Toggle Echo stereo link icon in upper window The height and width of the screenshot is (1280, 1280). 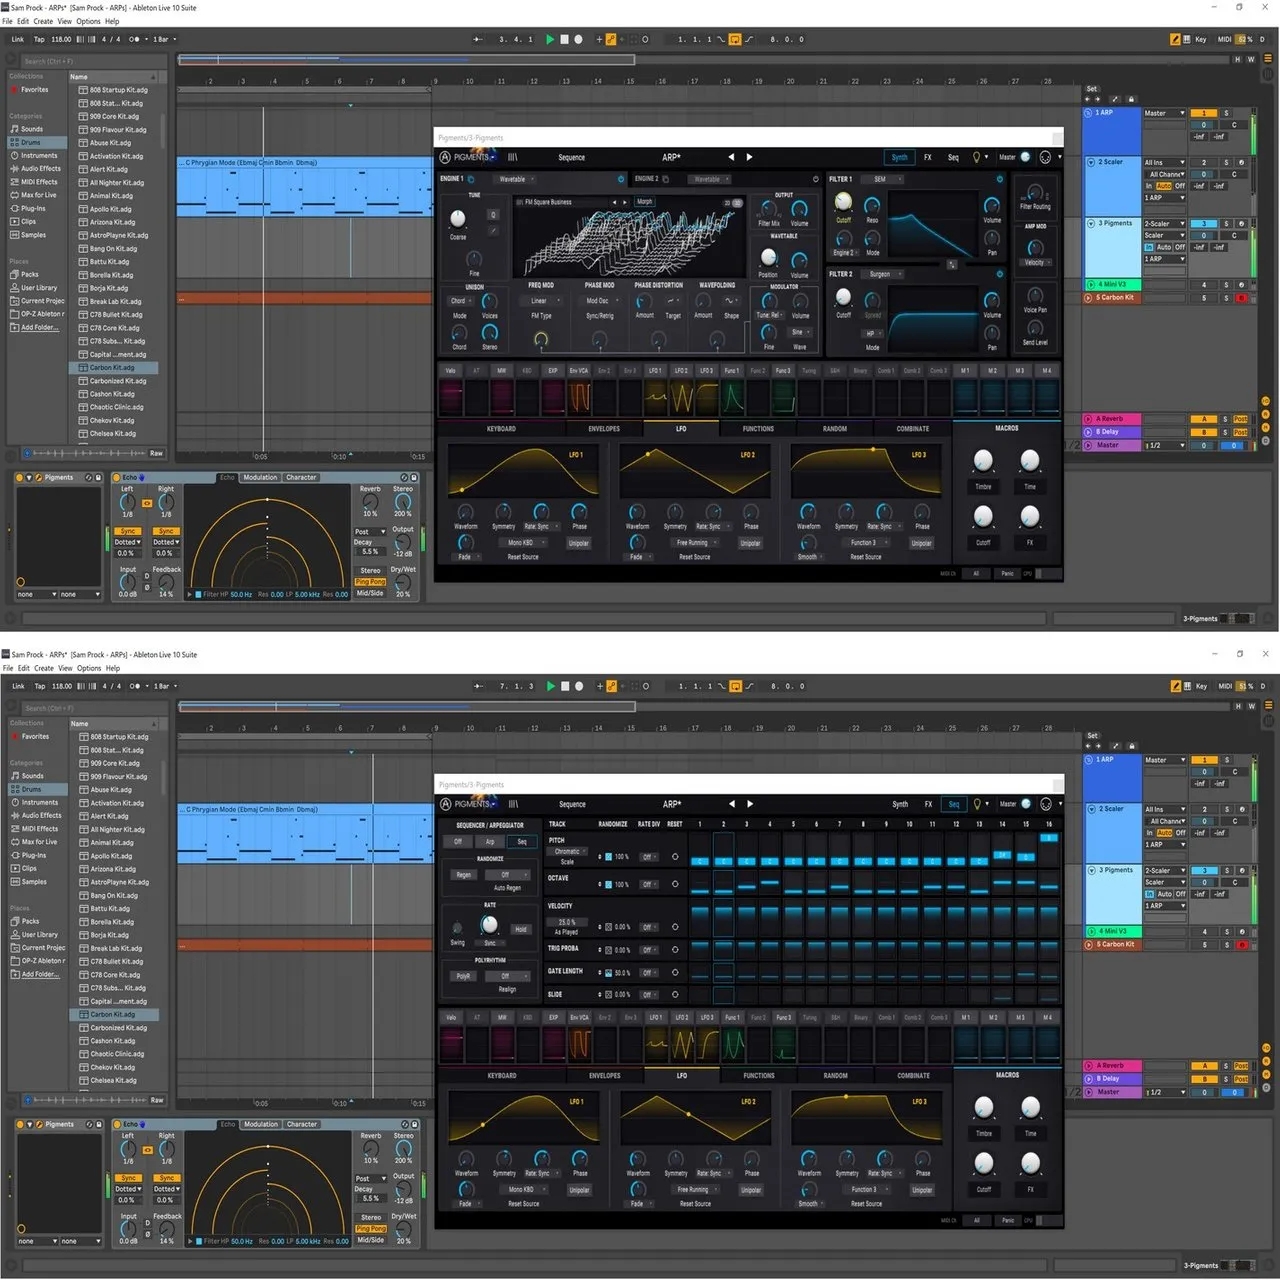click(x=147, y=503)
